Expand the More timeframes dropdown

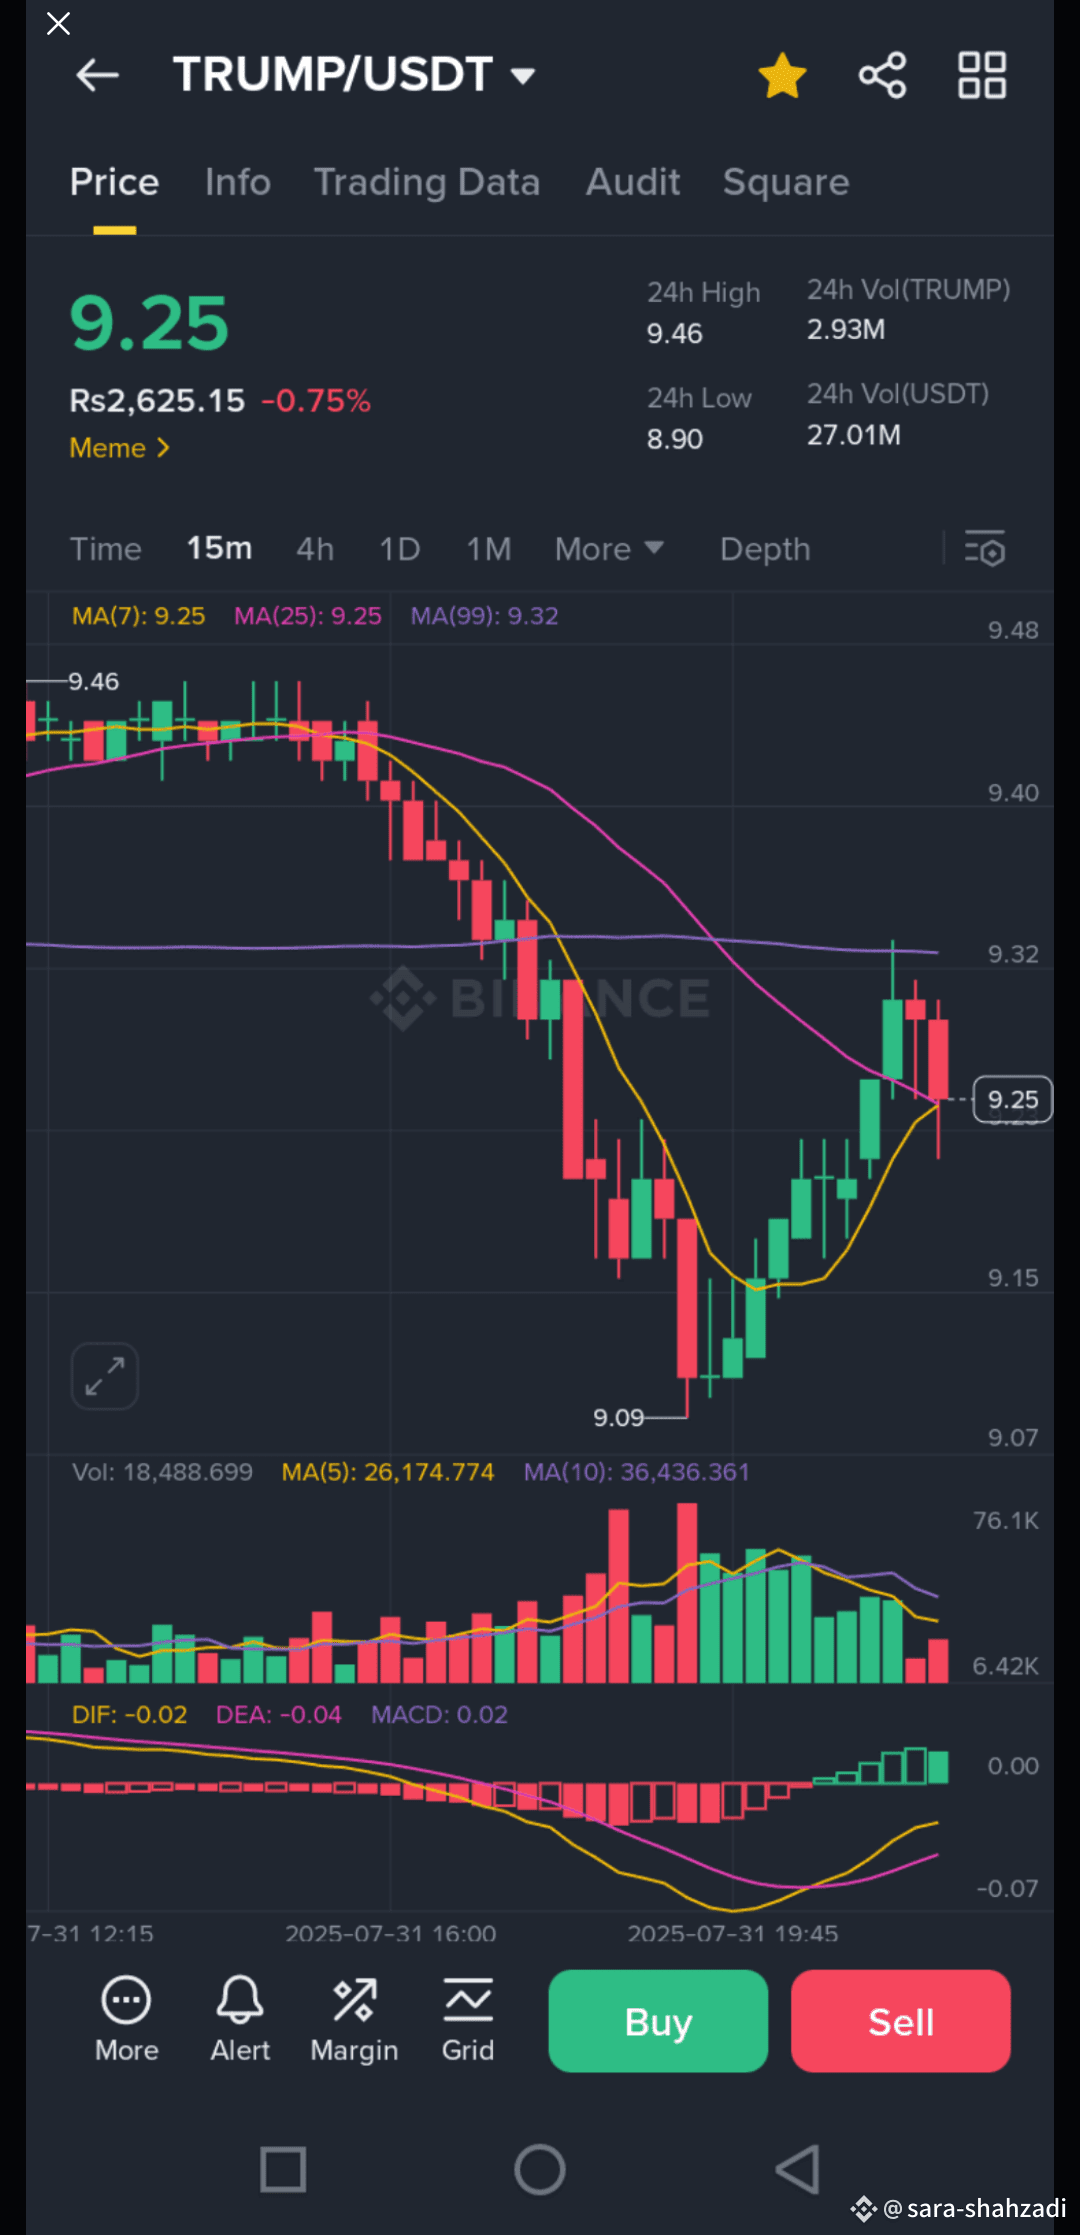point(608,549)
